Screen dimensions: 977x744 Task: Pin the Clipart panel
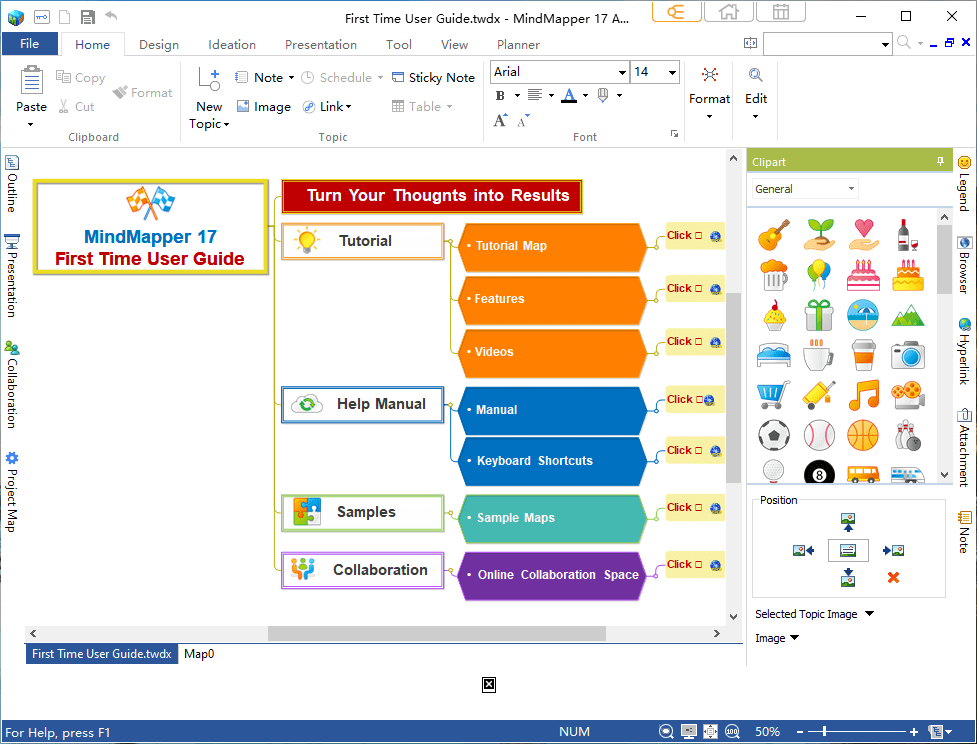pos(940,161)
